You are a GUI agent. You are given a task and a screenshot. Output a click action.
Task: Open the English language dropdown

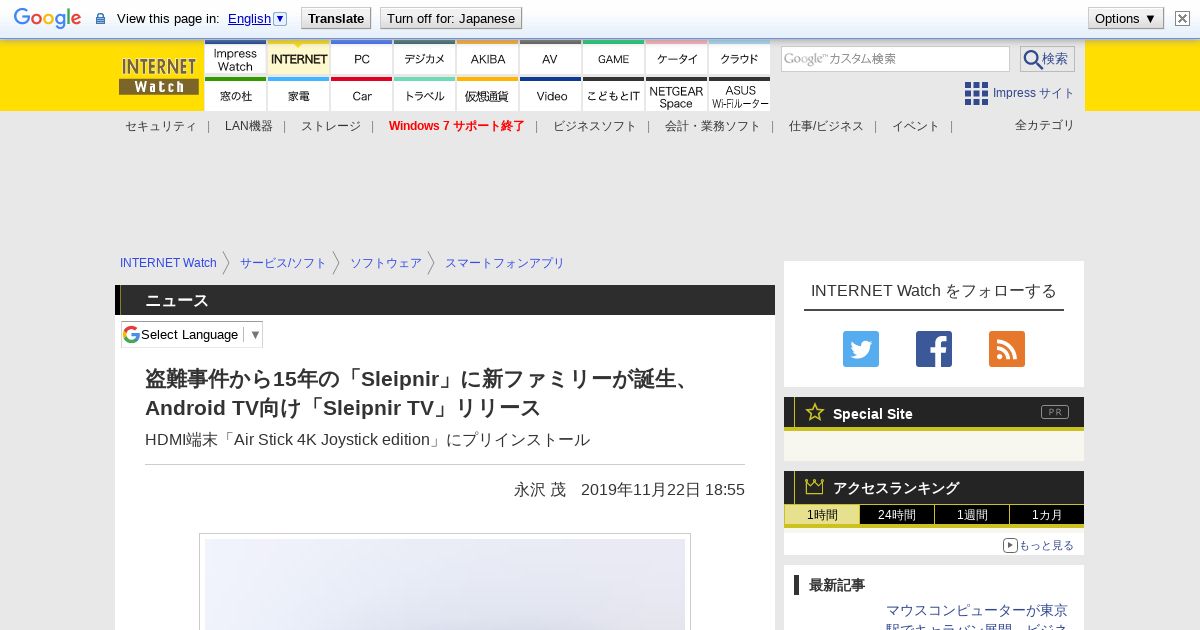click(257, 18)
